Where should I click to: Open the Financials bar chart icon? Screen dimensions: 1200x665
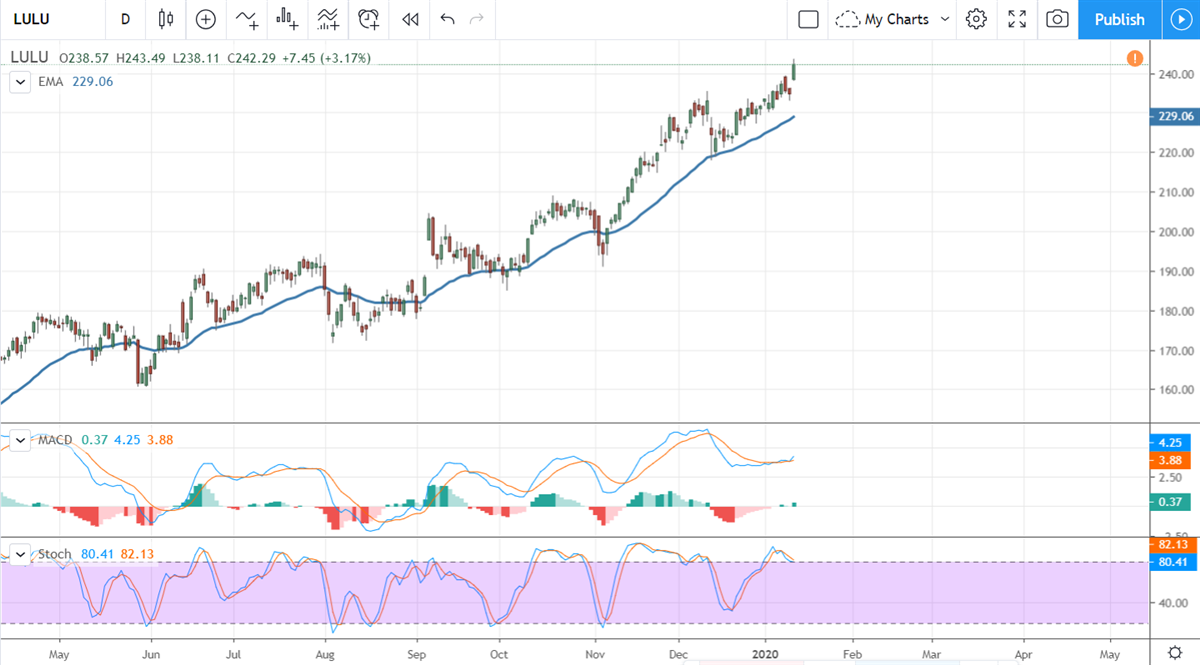click(288, 19)
